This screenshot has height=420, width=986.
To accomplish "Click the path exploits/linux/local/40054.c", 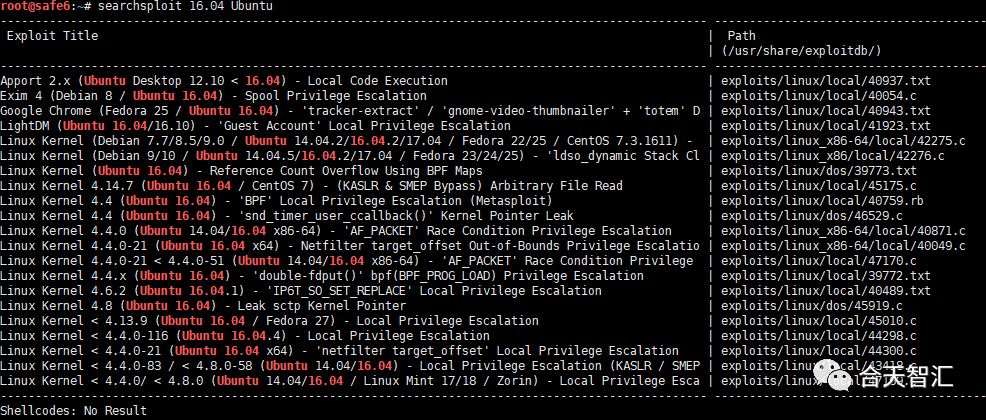I will tap(819, 96).
